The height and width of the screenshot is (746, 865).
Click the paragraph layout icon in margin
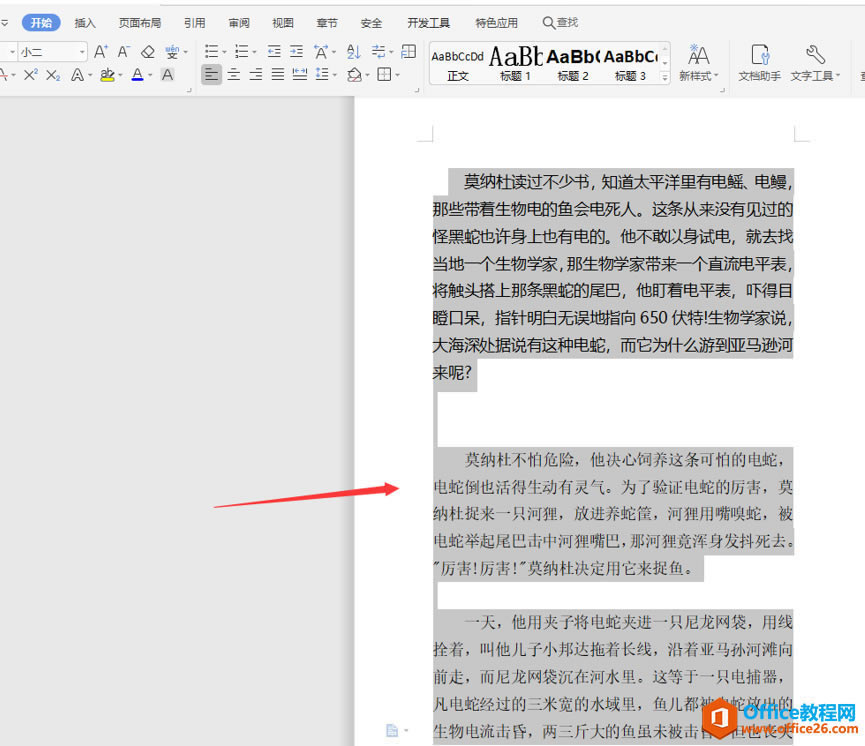click(x=392, y=731)
